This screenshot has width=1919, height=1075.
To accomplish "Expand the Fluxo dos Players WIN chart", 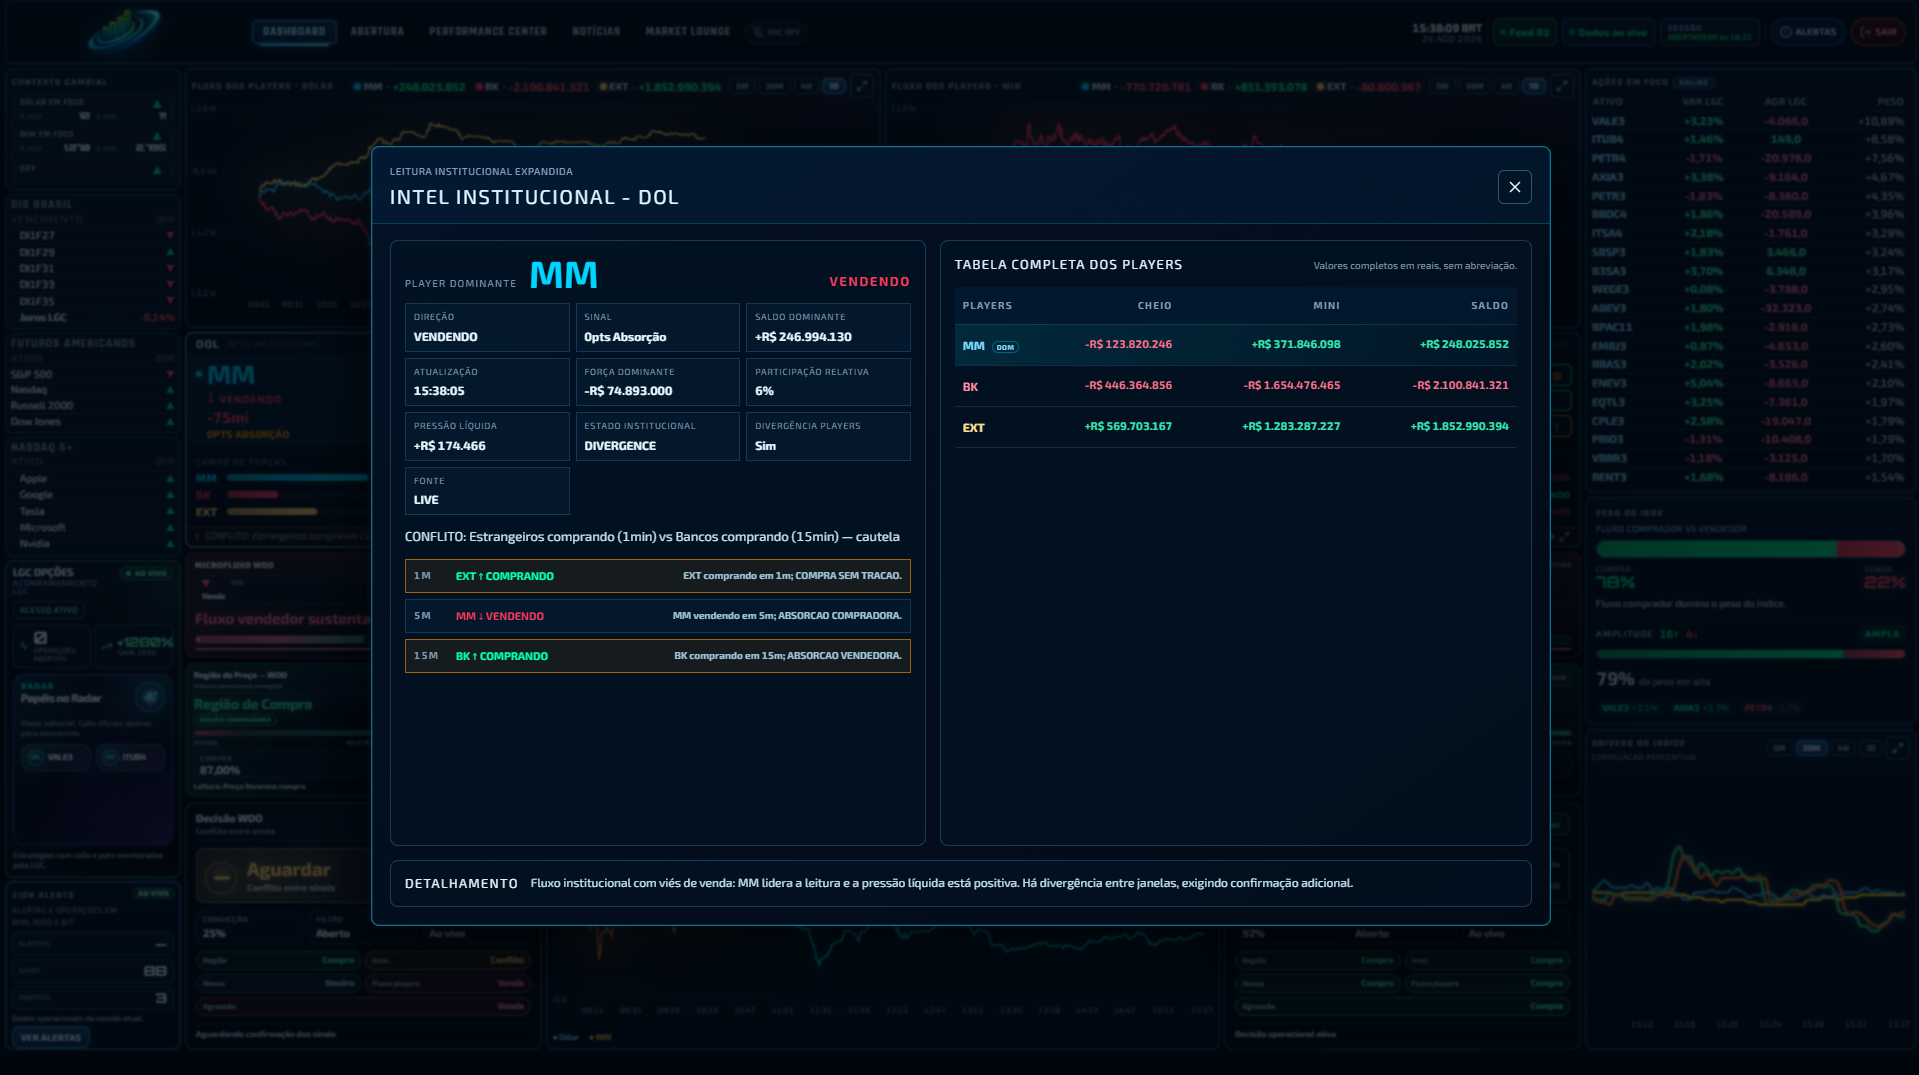I will (x=1562, y=87).
